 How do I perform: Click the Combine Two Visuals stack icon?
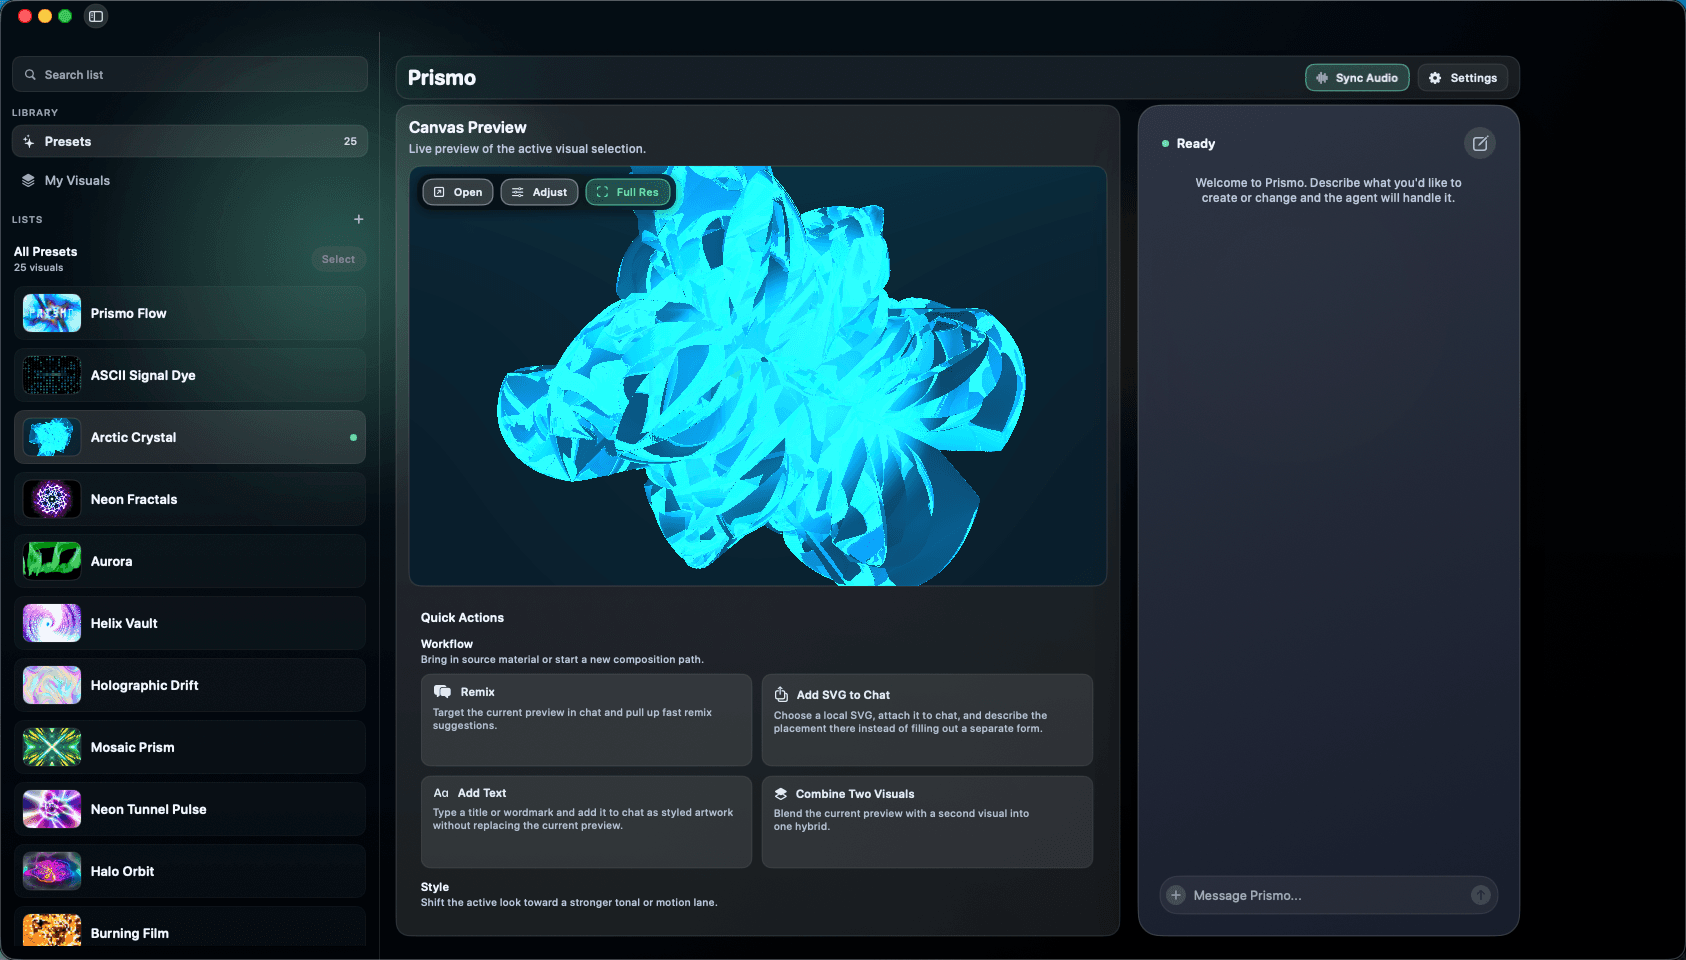[780, 793]
